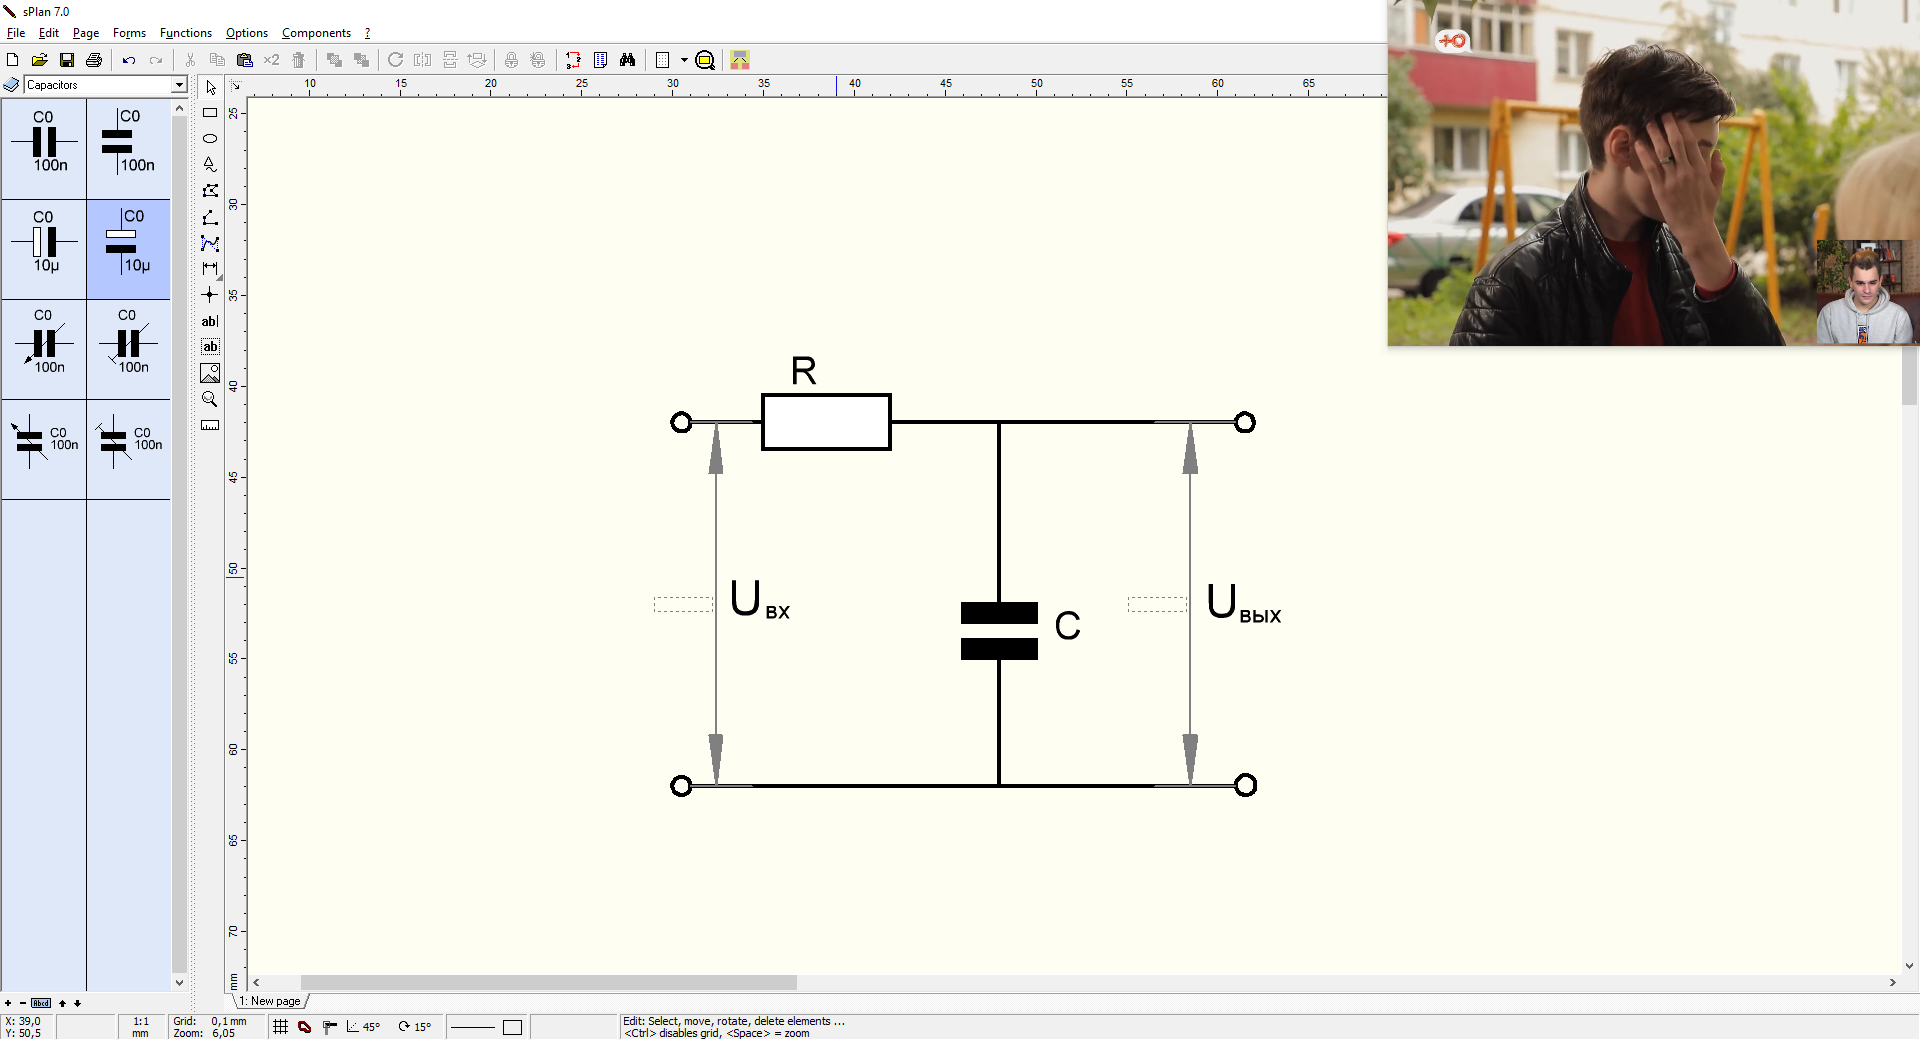Toggle the 45° angle snap
The width and height of the screenshot is (1920, 1040).
point(363,1027)
